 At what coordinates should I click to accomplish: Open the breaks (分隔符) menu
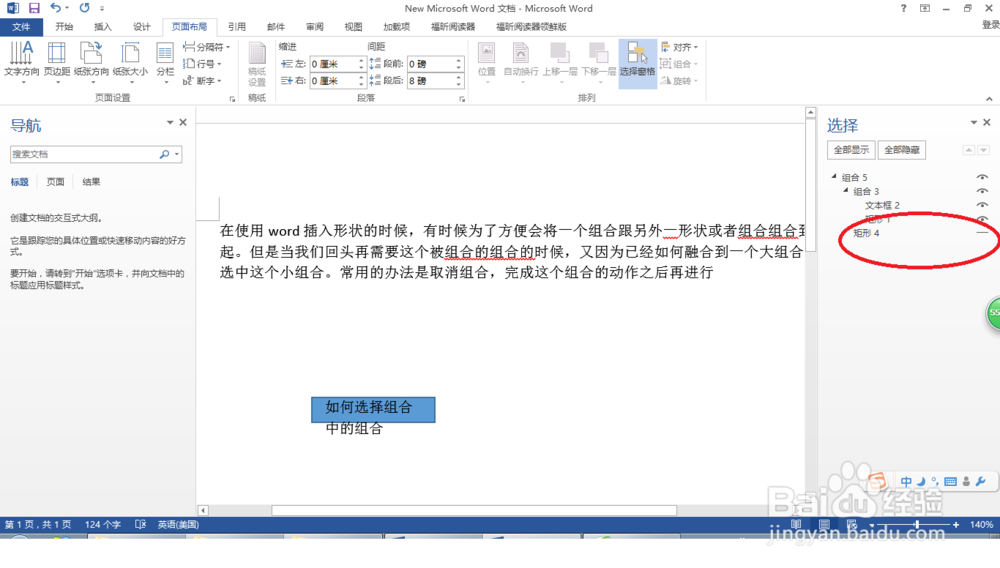[x=206, y=47]
